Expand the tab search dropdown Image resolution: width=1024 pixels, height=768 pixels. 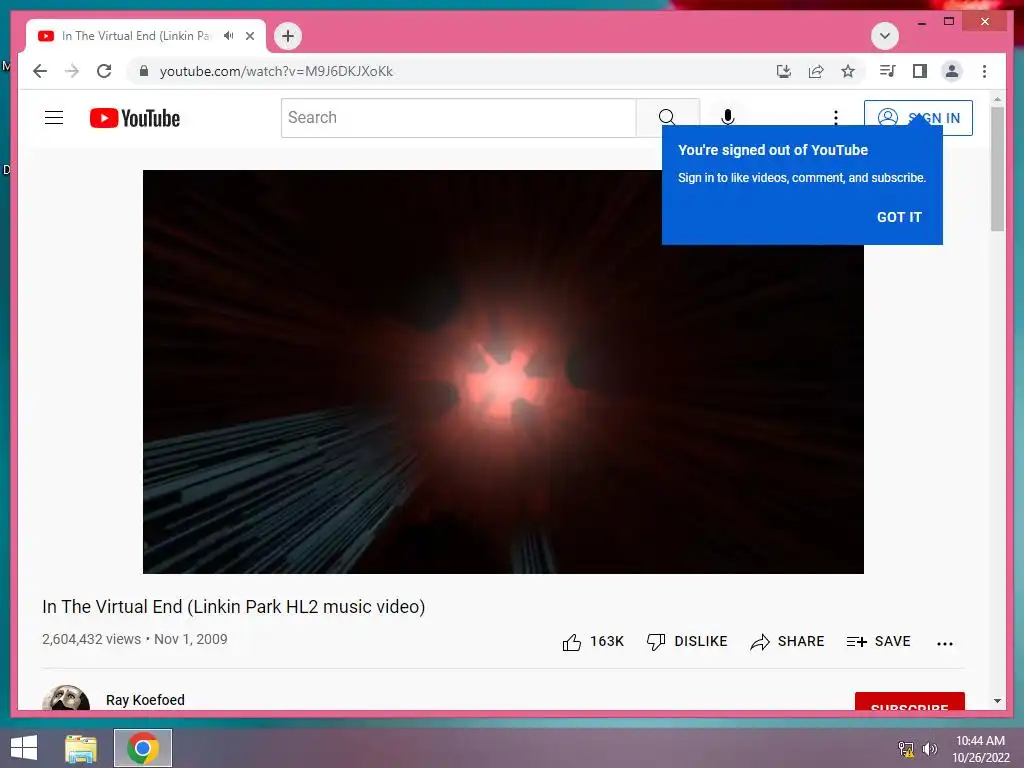(885, 36)
